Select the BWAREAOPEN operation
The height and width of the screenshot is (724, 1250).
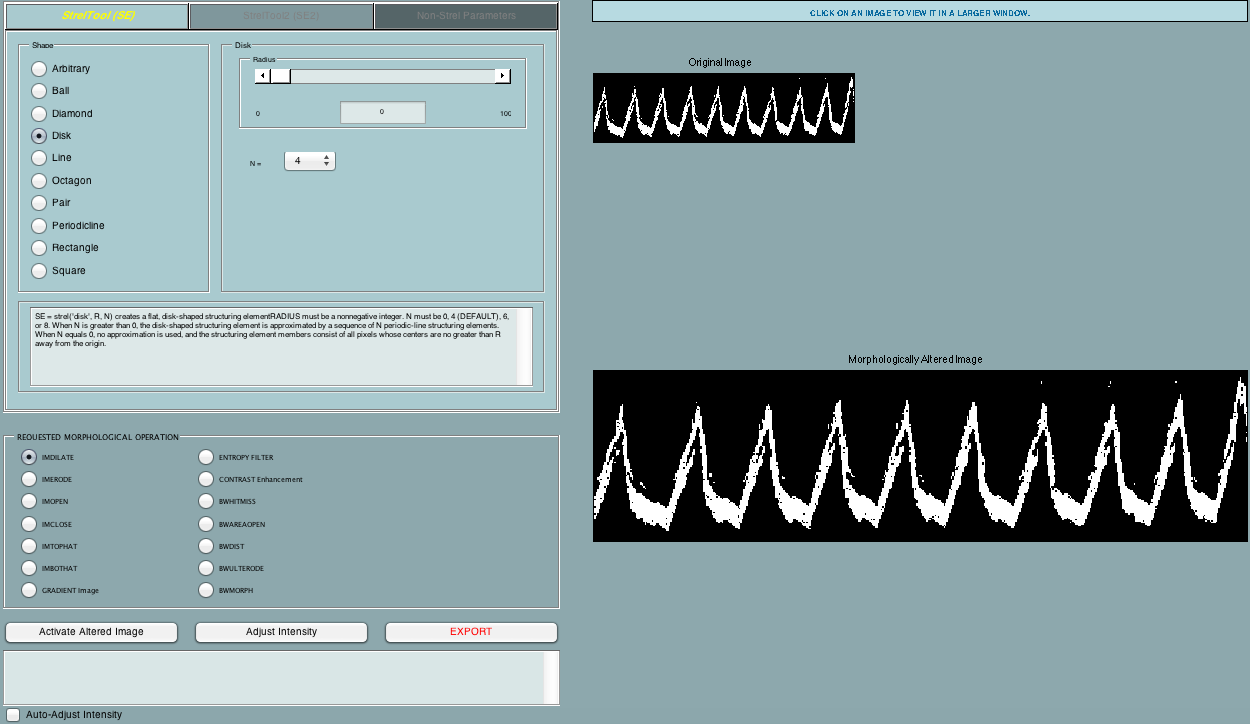[x=205, y=524]
